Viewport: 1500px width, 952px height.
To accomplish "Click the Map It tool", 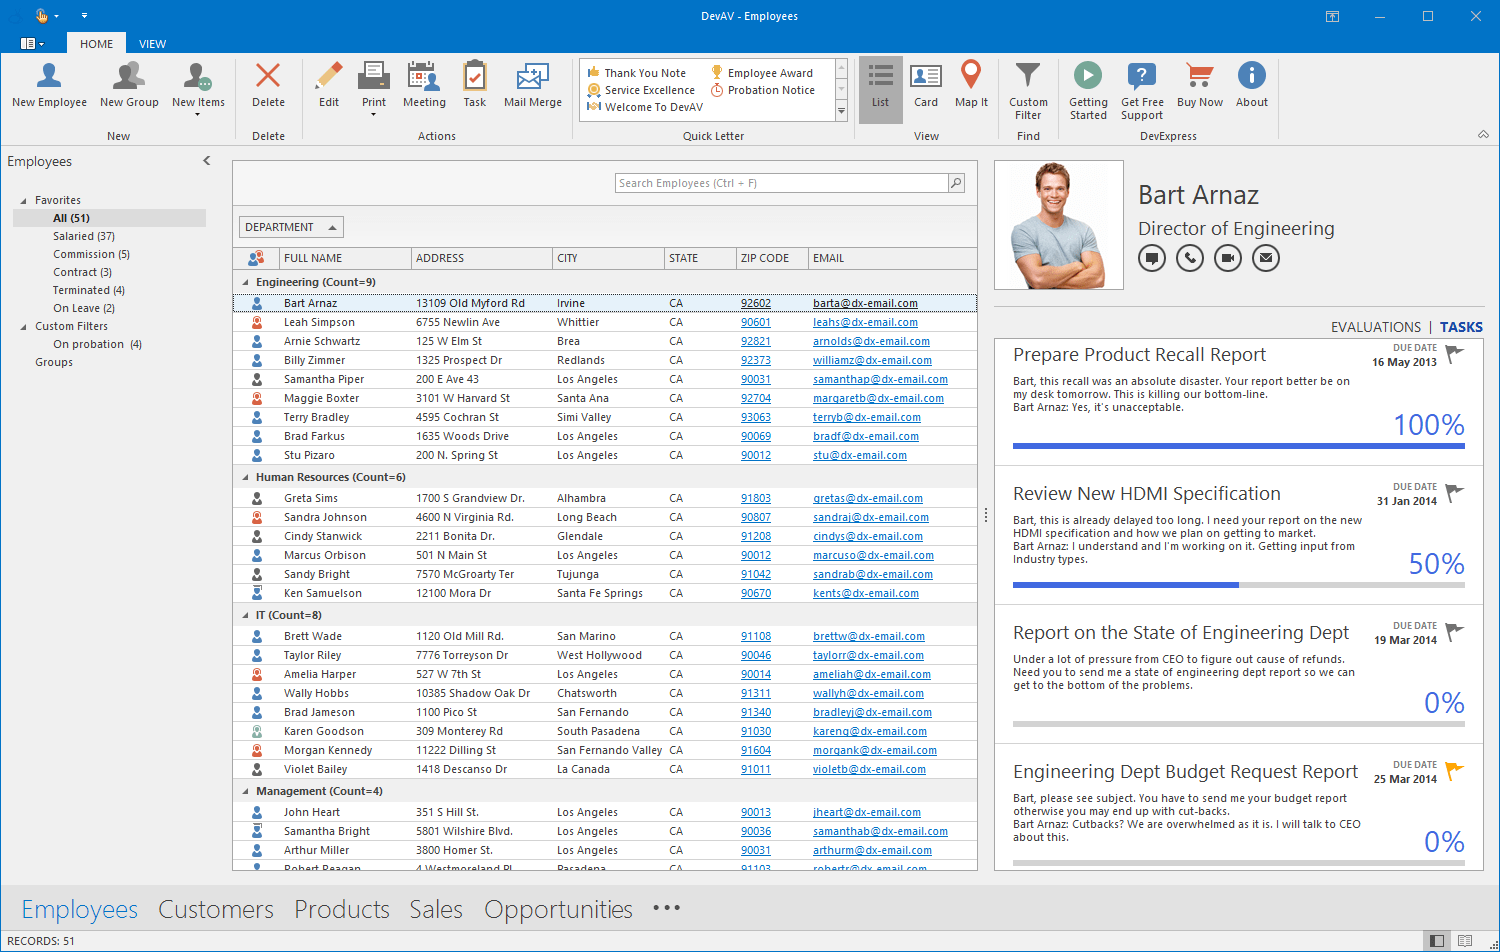I will [970, 85].
